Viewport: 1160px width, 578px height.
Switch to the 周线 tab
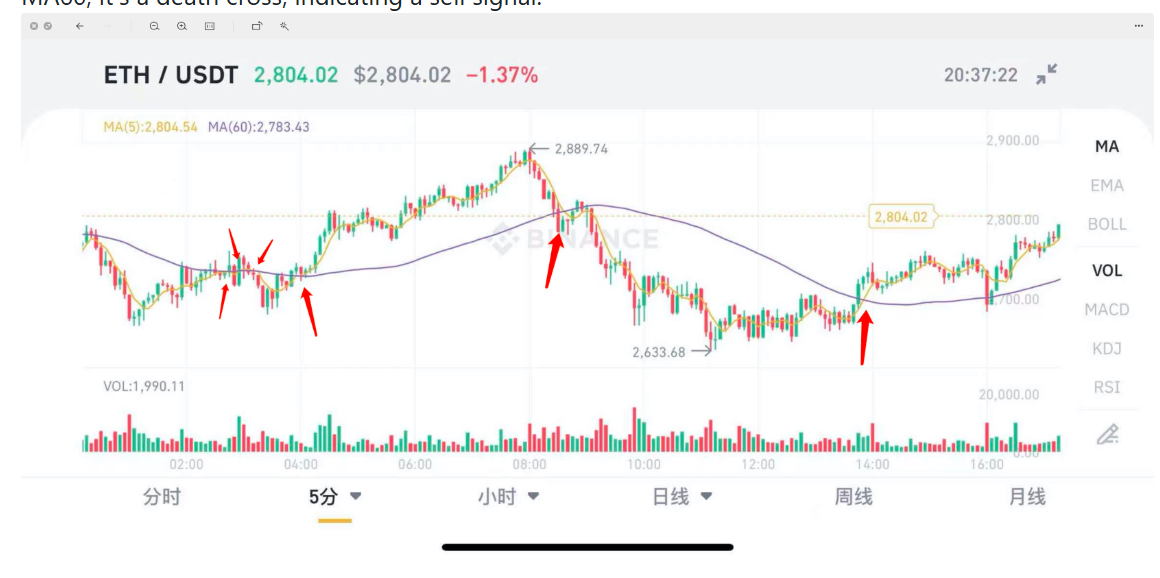pos(853,496)
